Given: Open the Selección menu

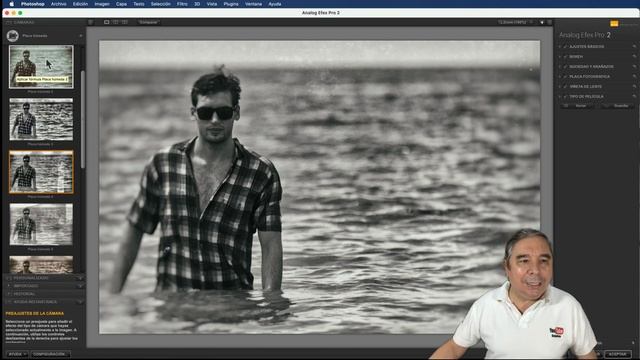Looking at the screenshot, I should 160,4.
